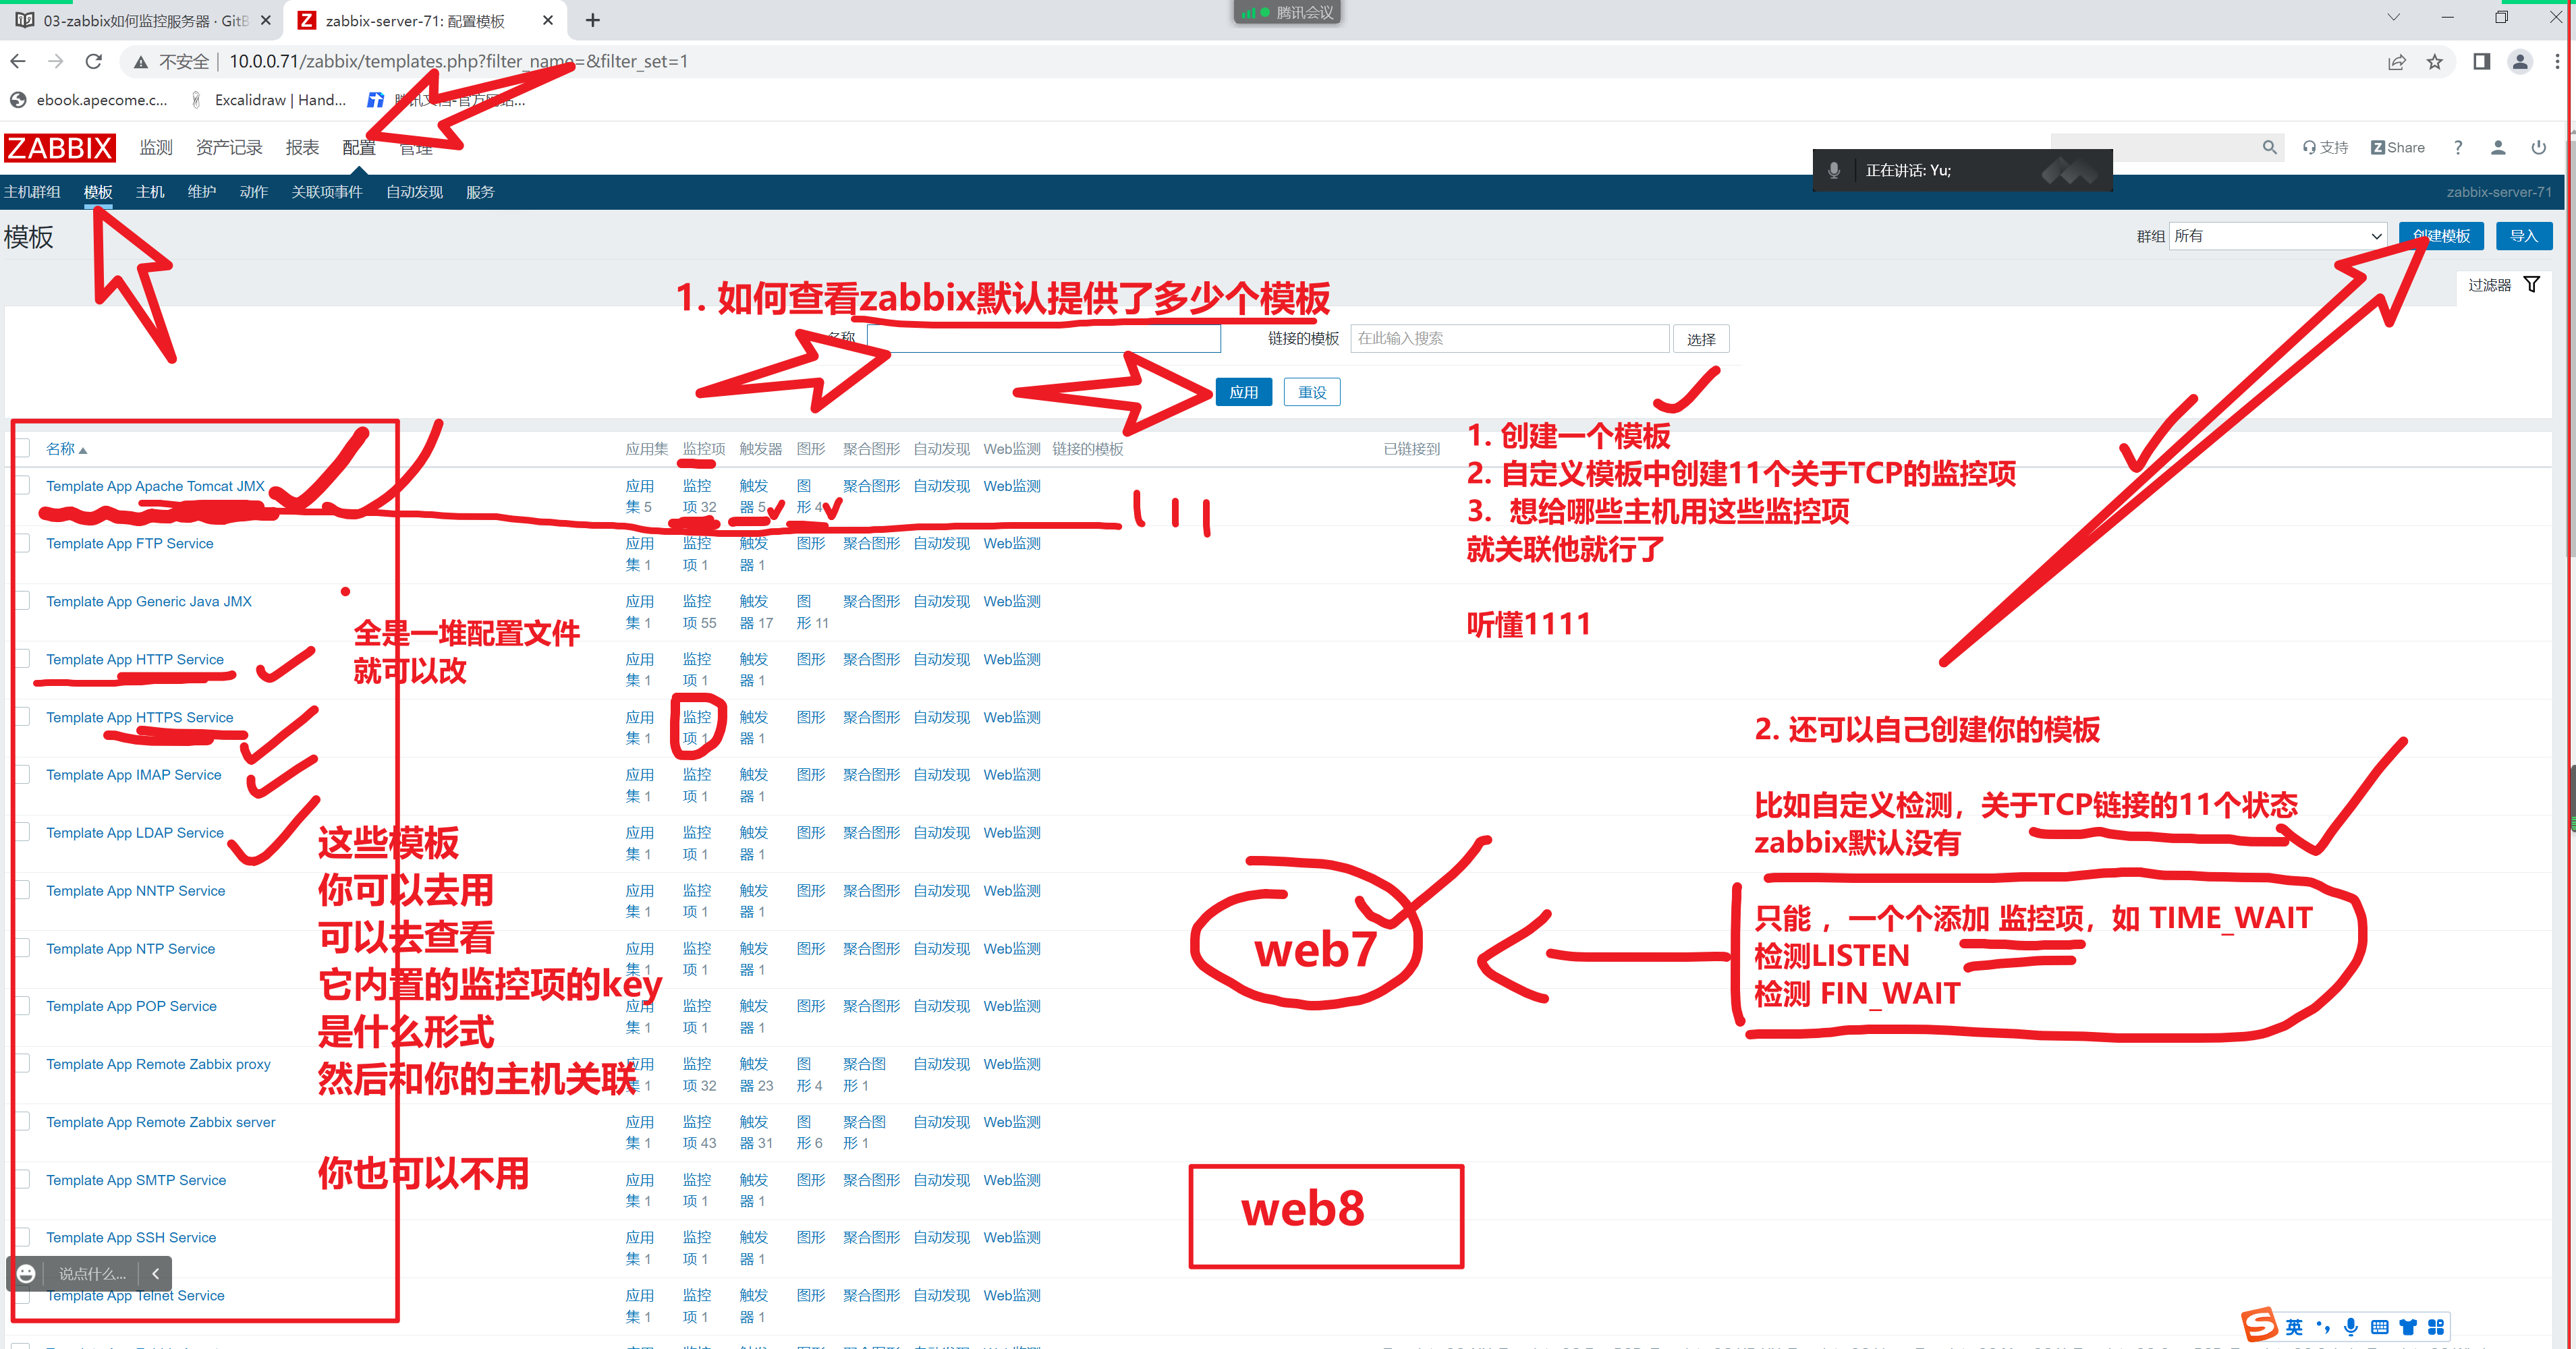Image resolution: width=2576 pixels, height=1349 pixels.
Task: Open the user profile icon in Zabbix header
Action: pyautogui.click(x=2498, y=148)
